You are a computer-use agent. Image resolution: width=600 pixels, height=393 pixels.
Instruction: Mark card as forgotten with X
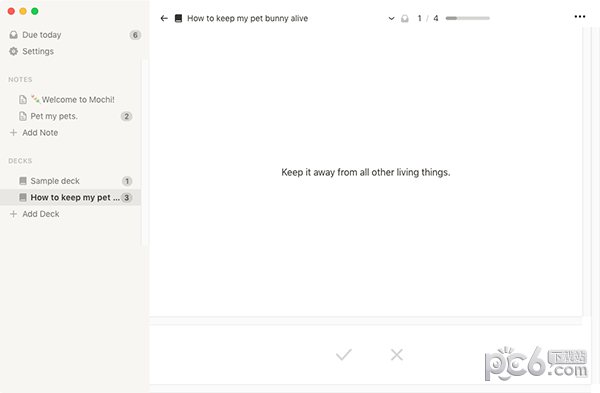(x=397, y=355)
